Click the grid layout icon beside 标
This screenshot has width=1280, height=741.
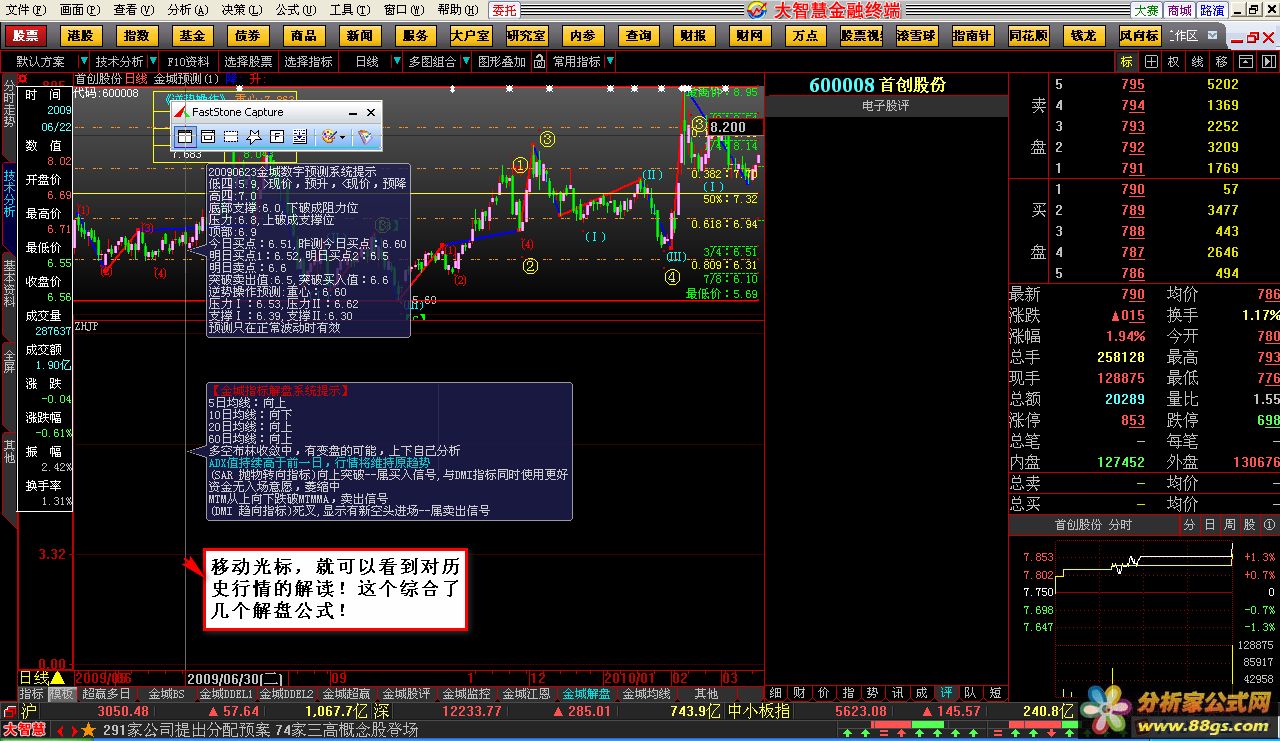(1151, 61)
